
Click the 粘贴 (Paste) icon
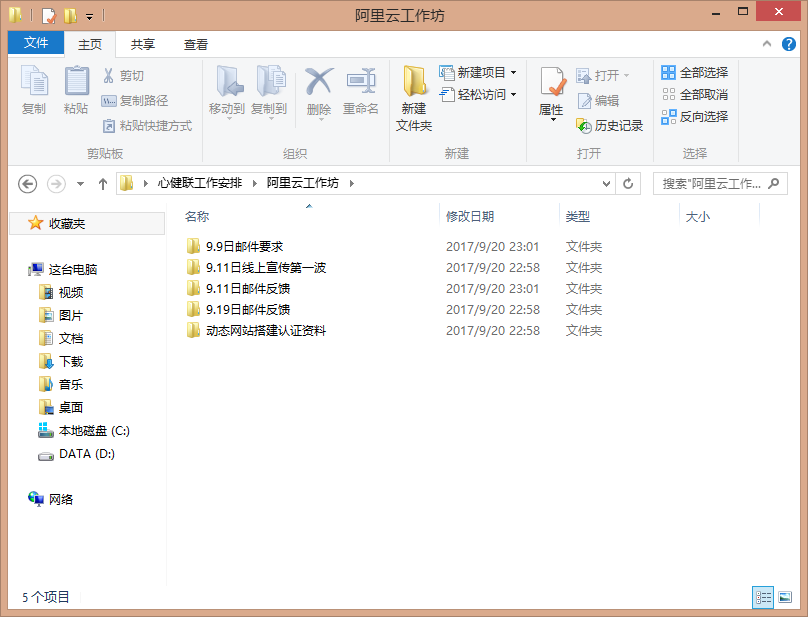pyautogui.click(x=75, y=95)
